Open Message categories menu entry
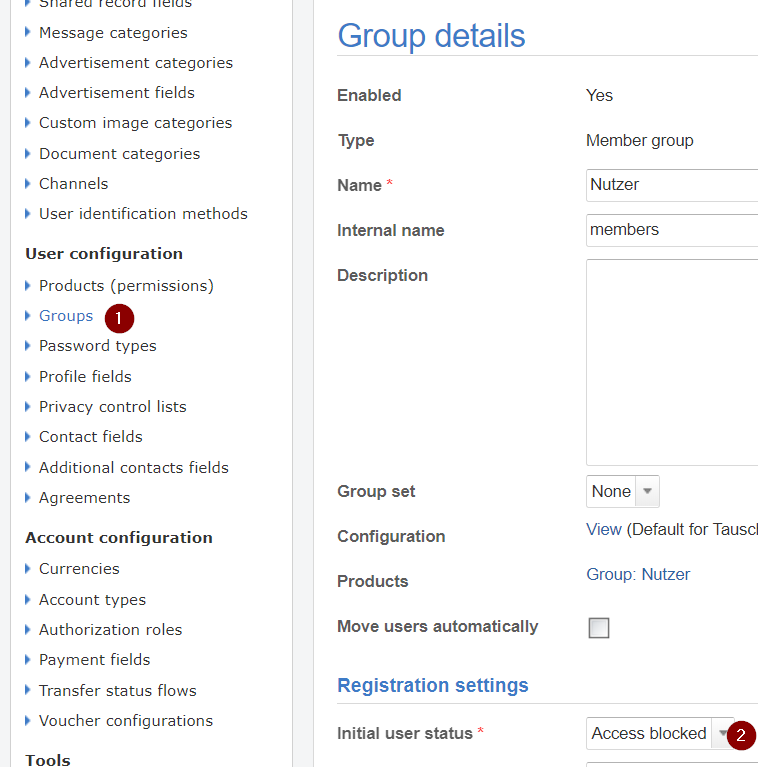This screenshot has width=758, height=767. 113,33
